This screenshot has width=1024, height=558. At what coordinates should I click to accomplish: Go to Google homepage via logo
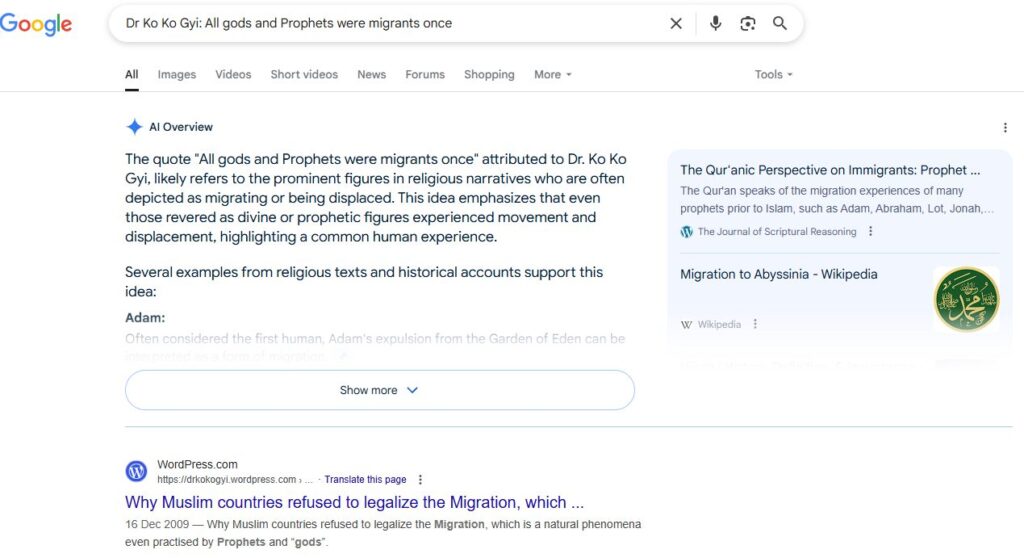(36, 24)
